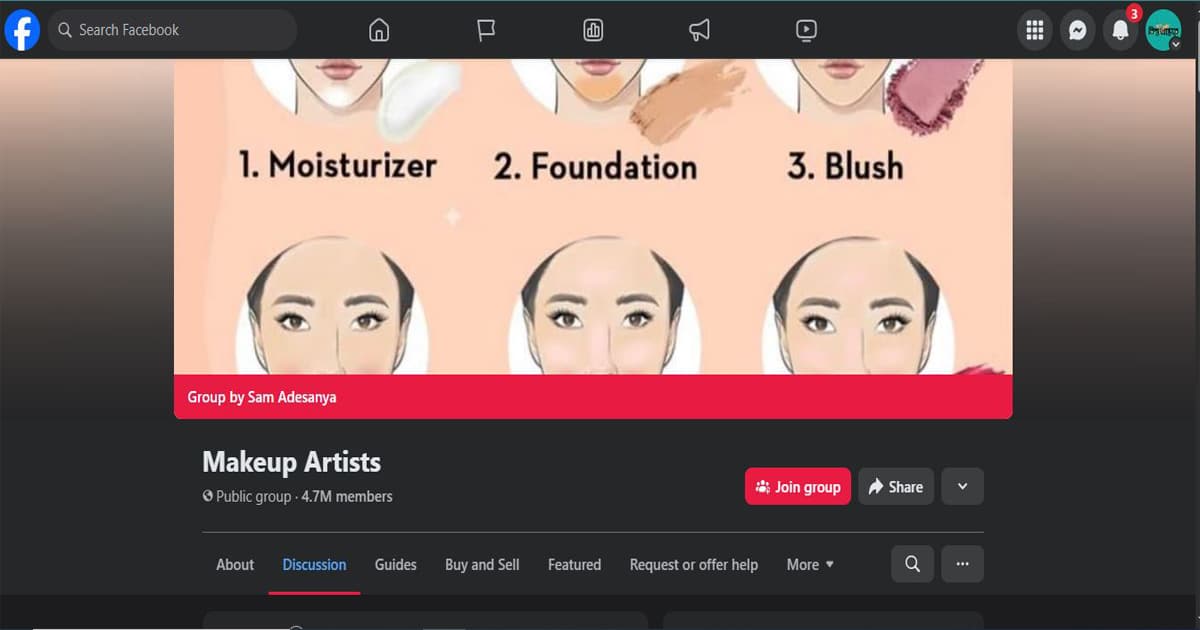Screen dimensions: 1200x630
Task: Open the Buy and Sell tab
Action: 482,564
